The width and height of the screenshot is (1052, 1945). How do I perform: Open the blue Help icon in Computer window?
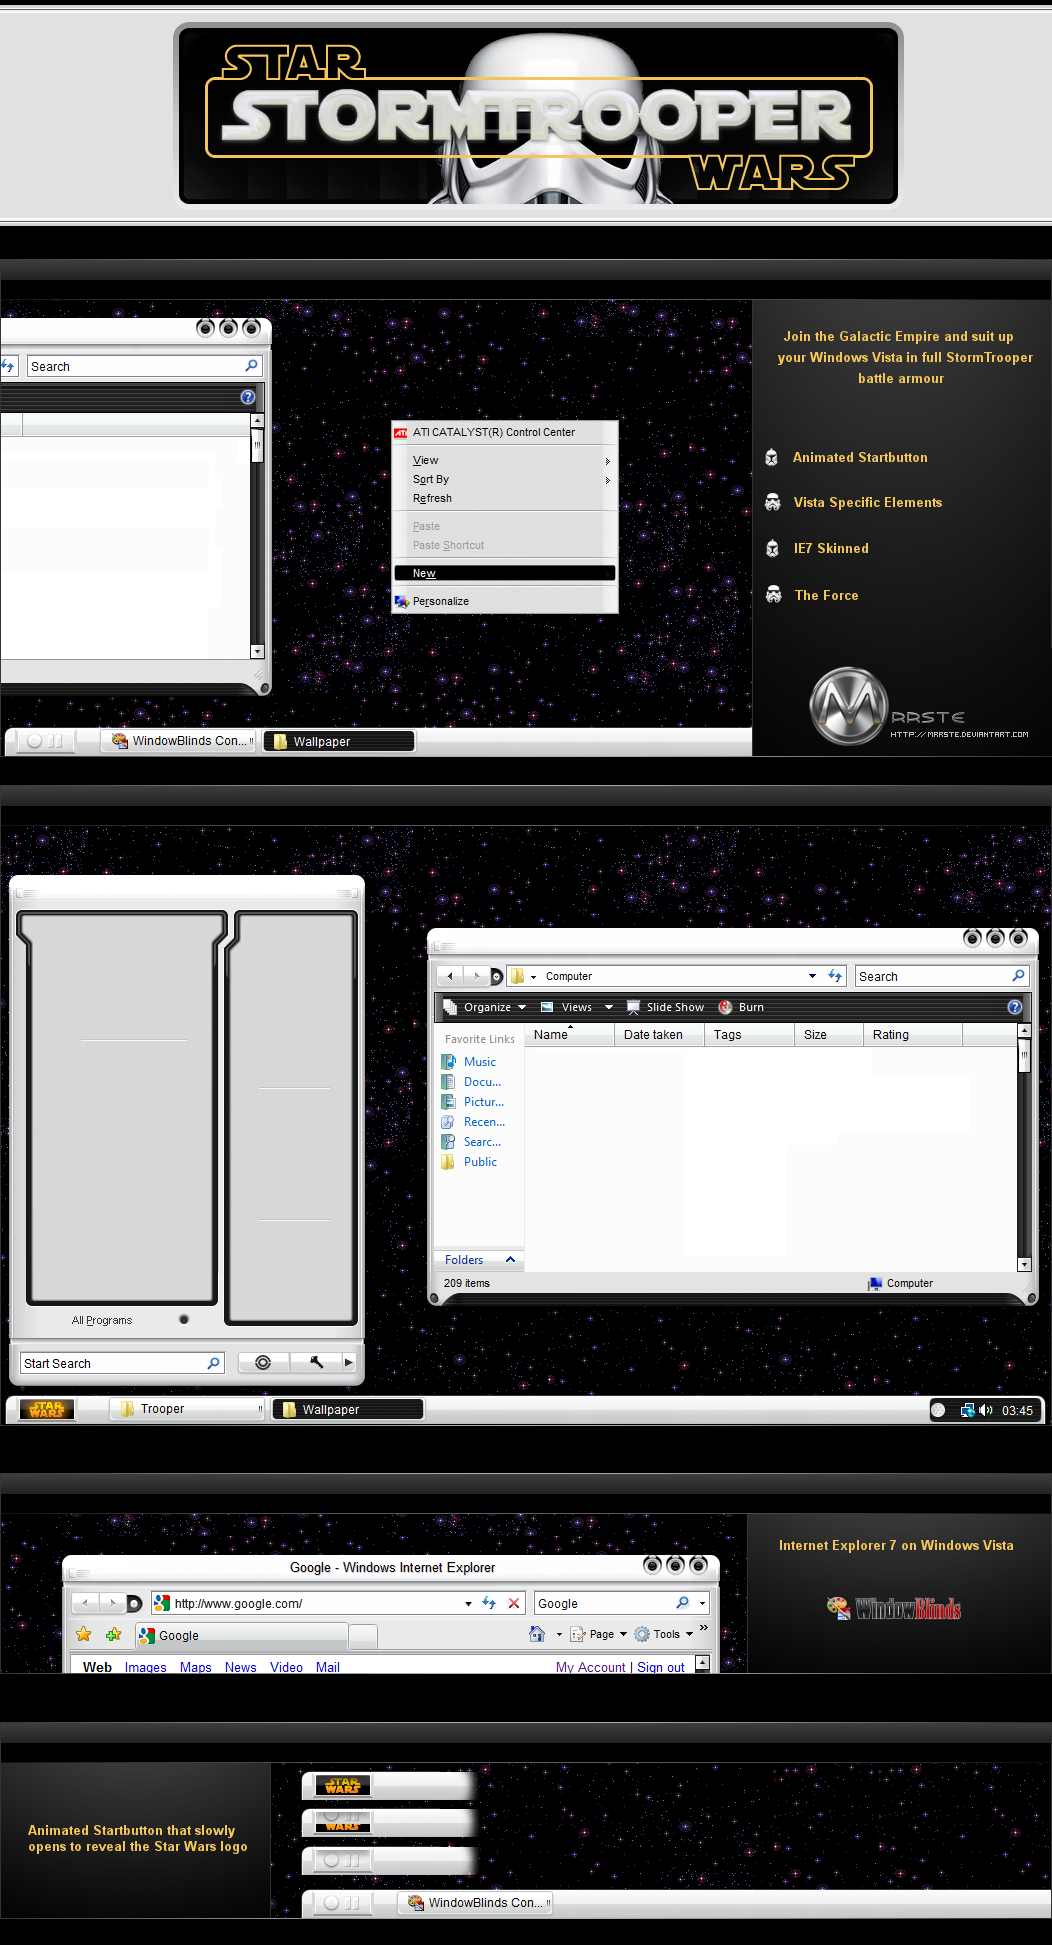(x=1015, y=1007)
